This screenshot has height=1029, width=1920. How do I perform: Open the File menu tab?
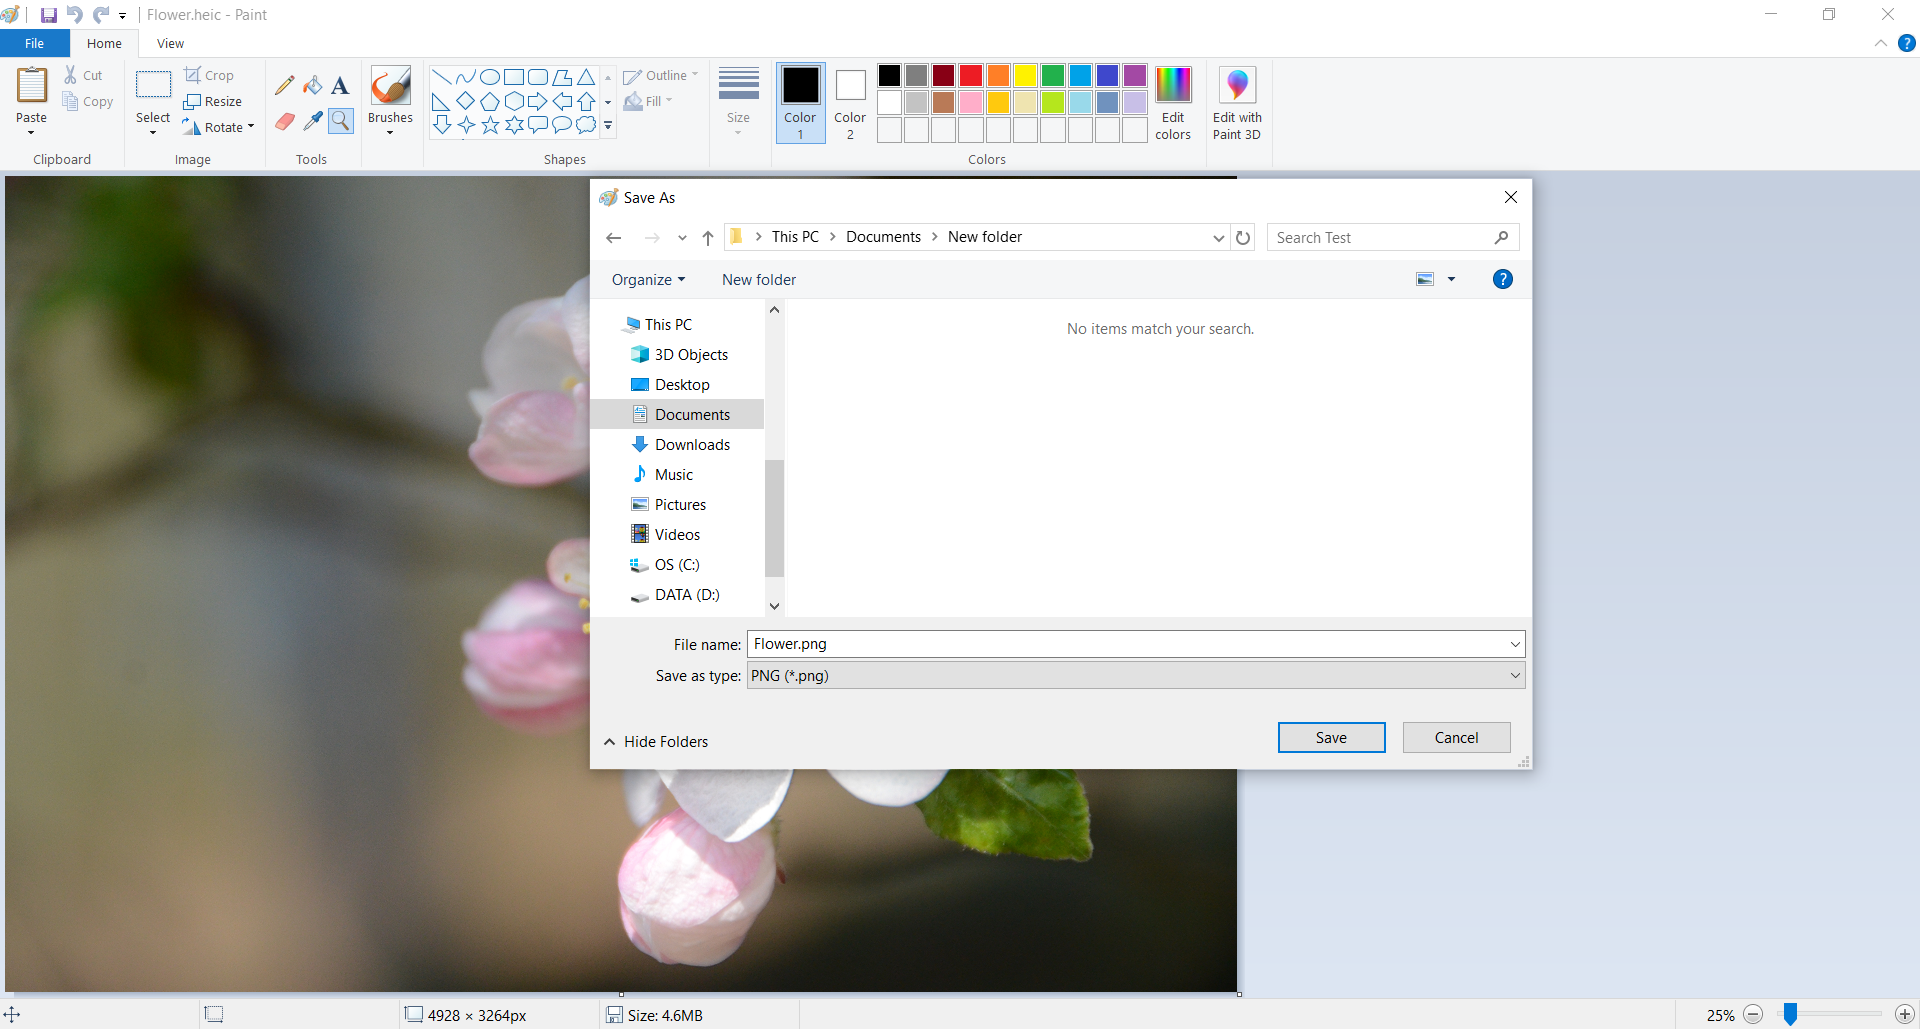tap(34, 44)
